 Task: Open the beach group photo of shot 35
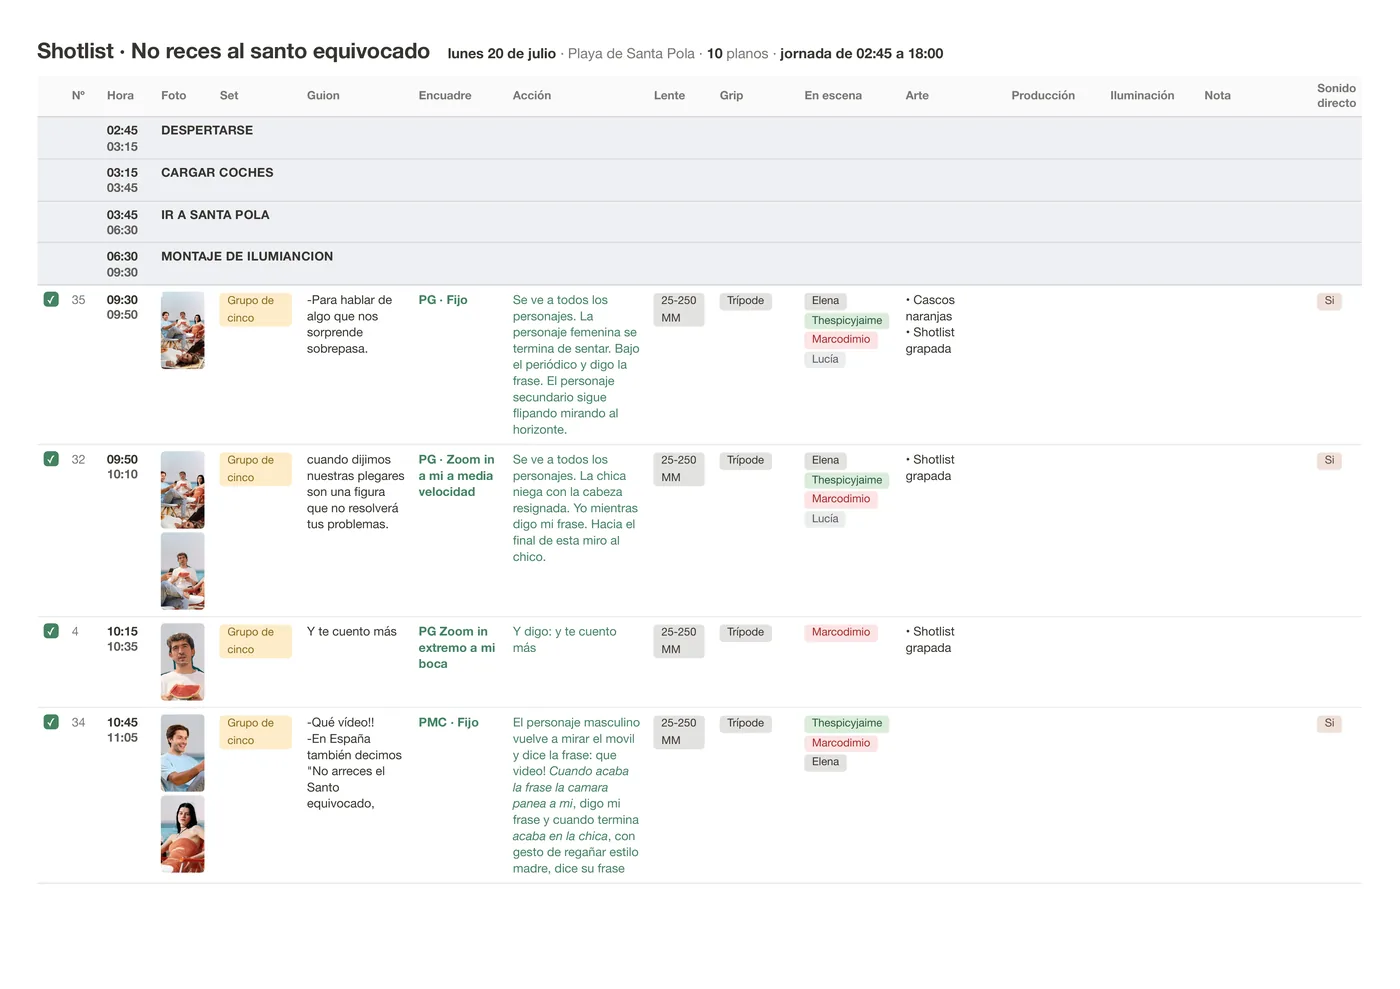point(182,330)
